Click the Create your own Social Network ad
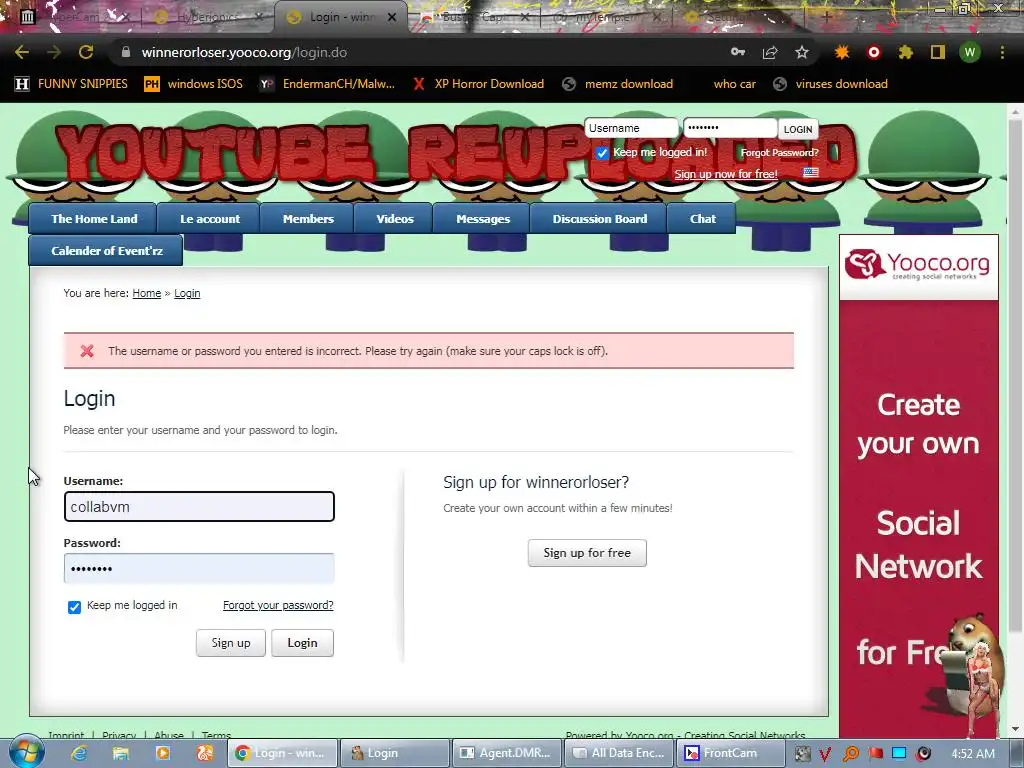The height and width of the screenshot is (768, 1024). point(918,519)
